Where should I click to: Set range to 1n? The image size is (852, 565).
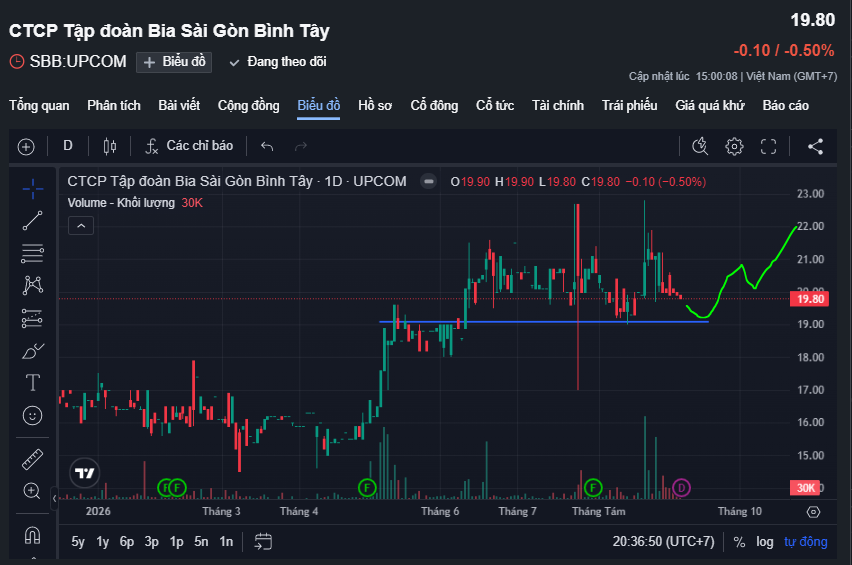tap(226, 542)
